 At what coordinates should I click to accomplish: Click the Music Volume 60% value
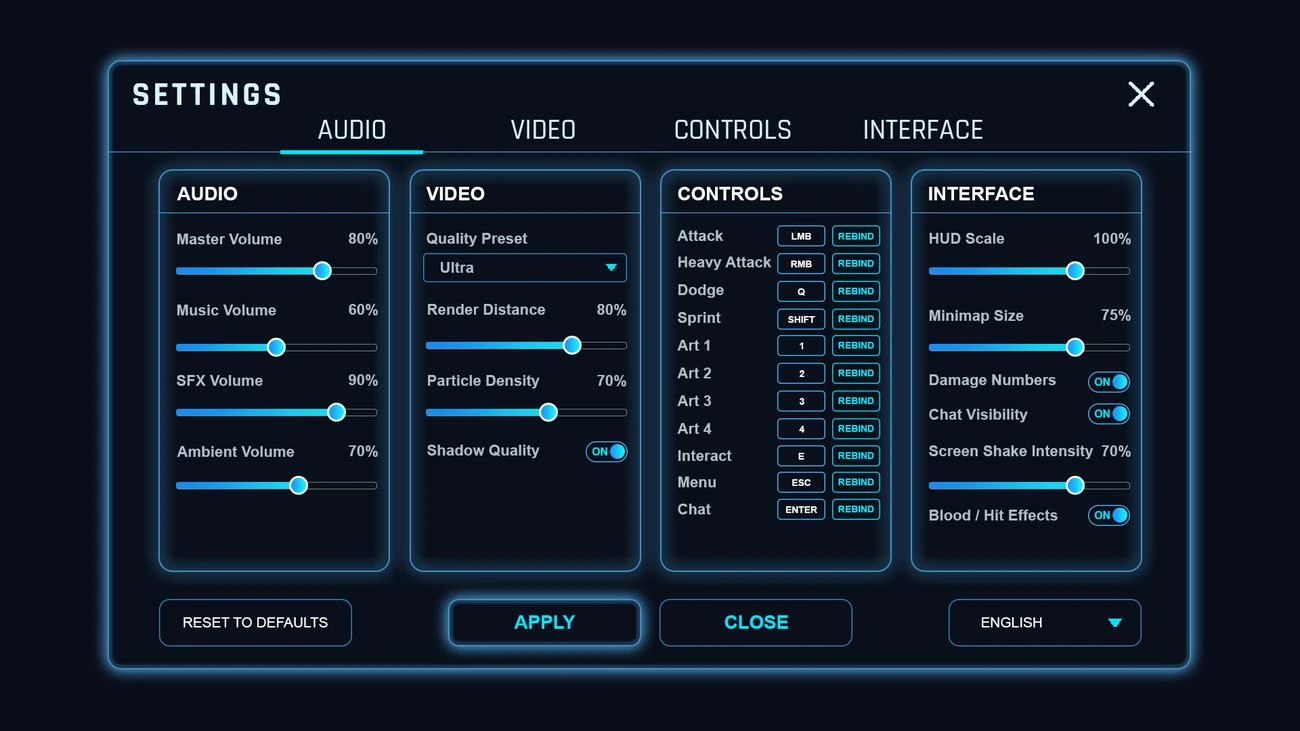click(363, 310)
